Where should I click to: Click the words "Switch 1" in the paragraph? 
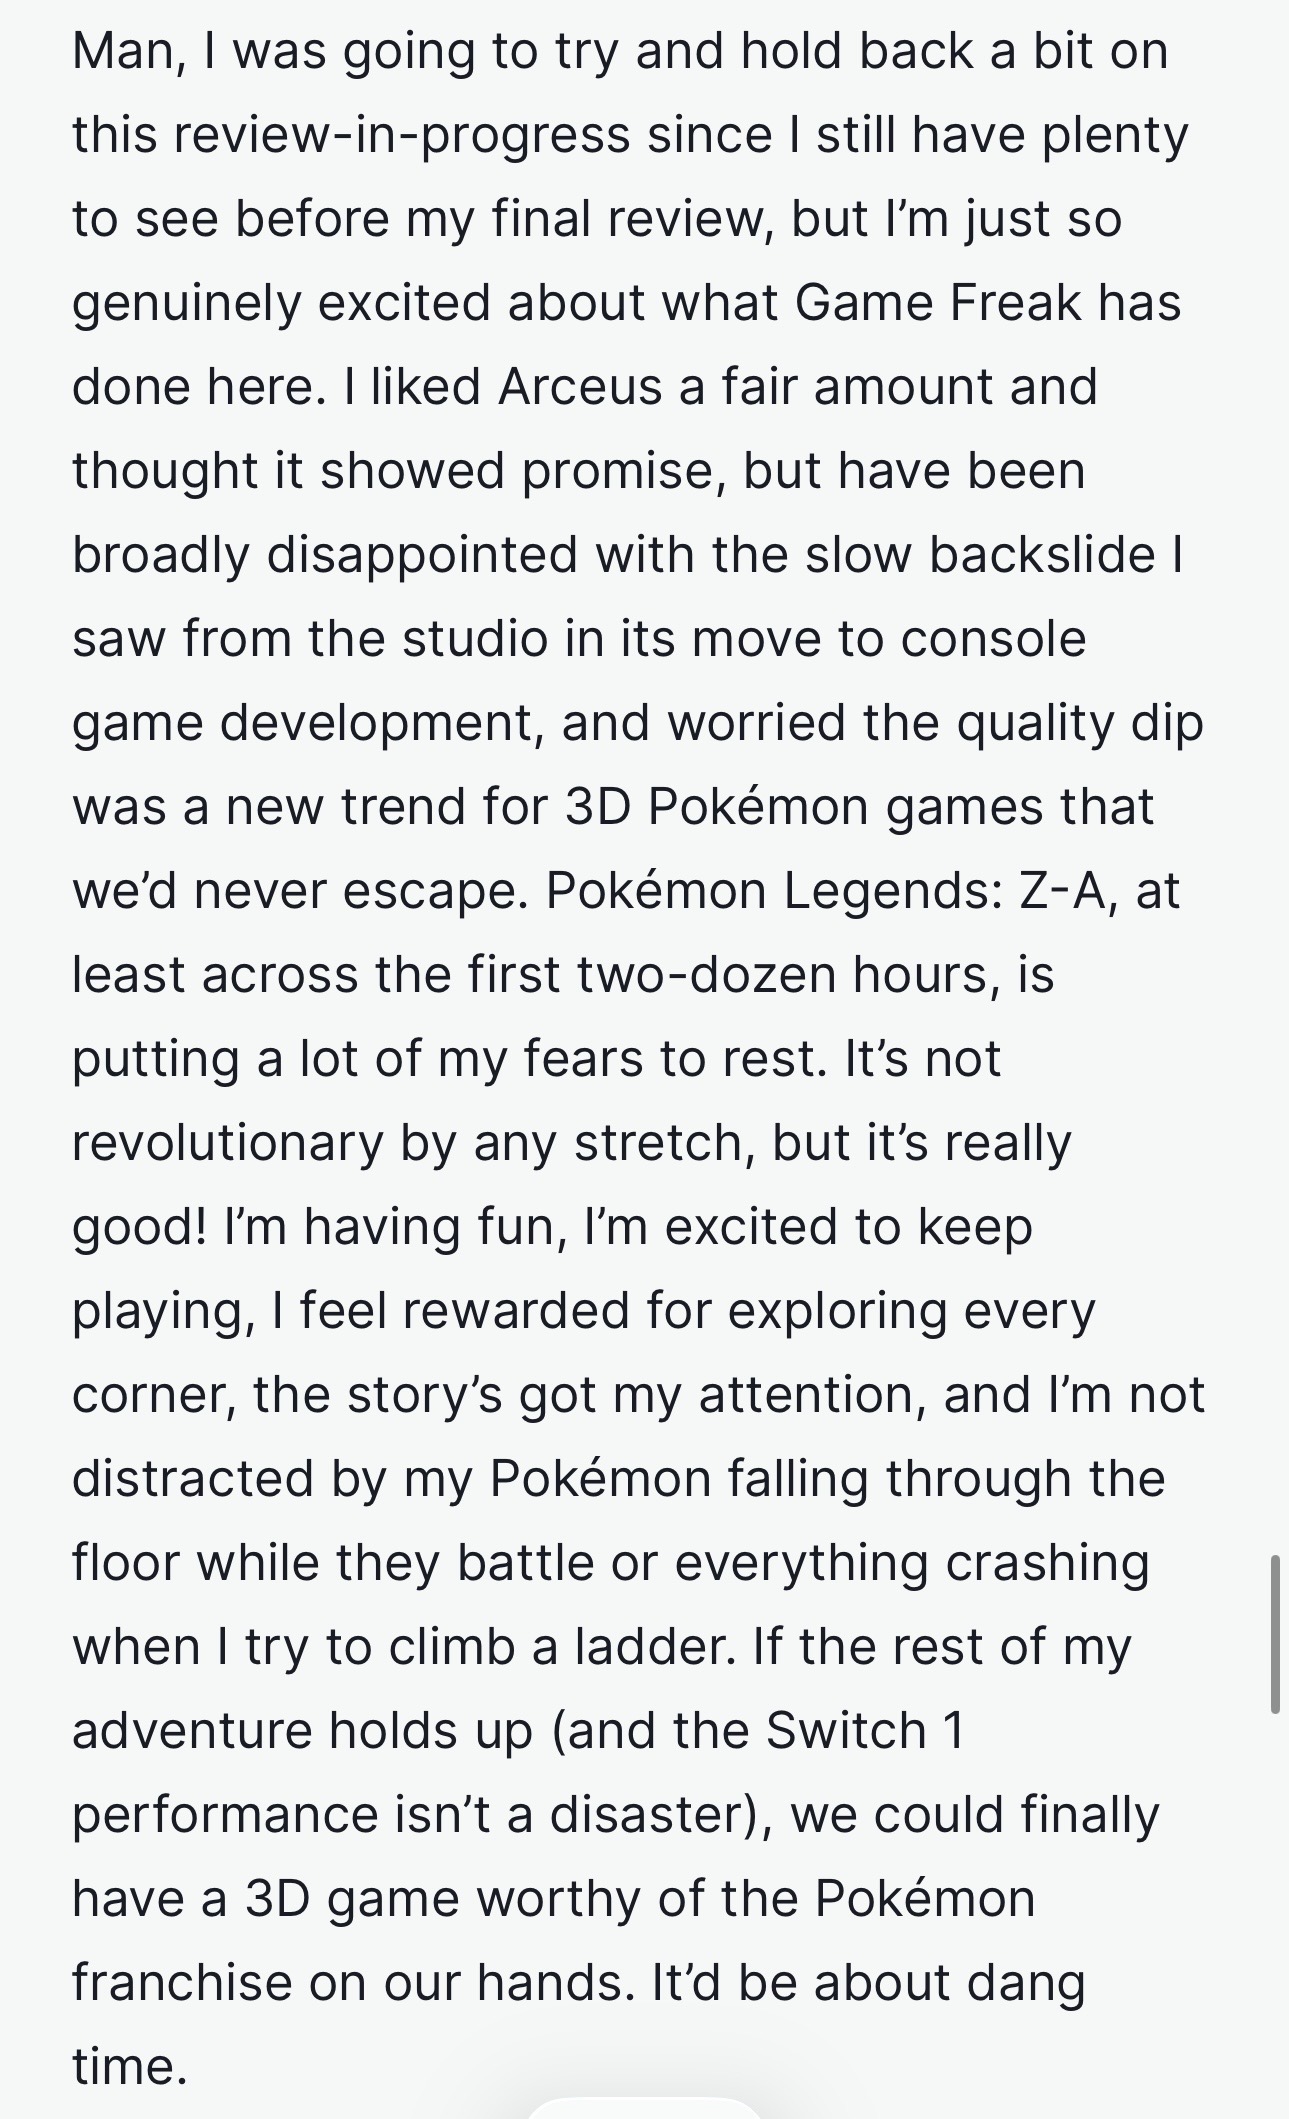pos(864,1731)
